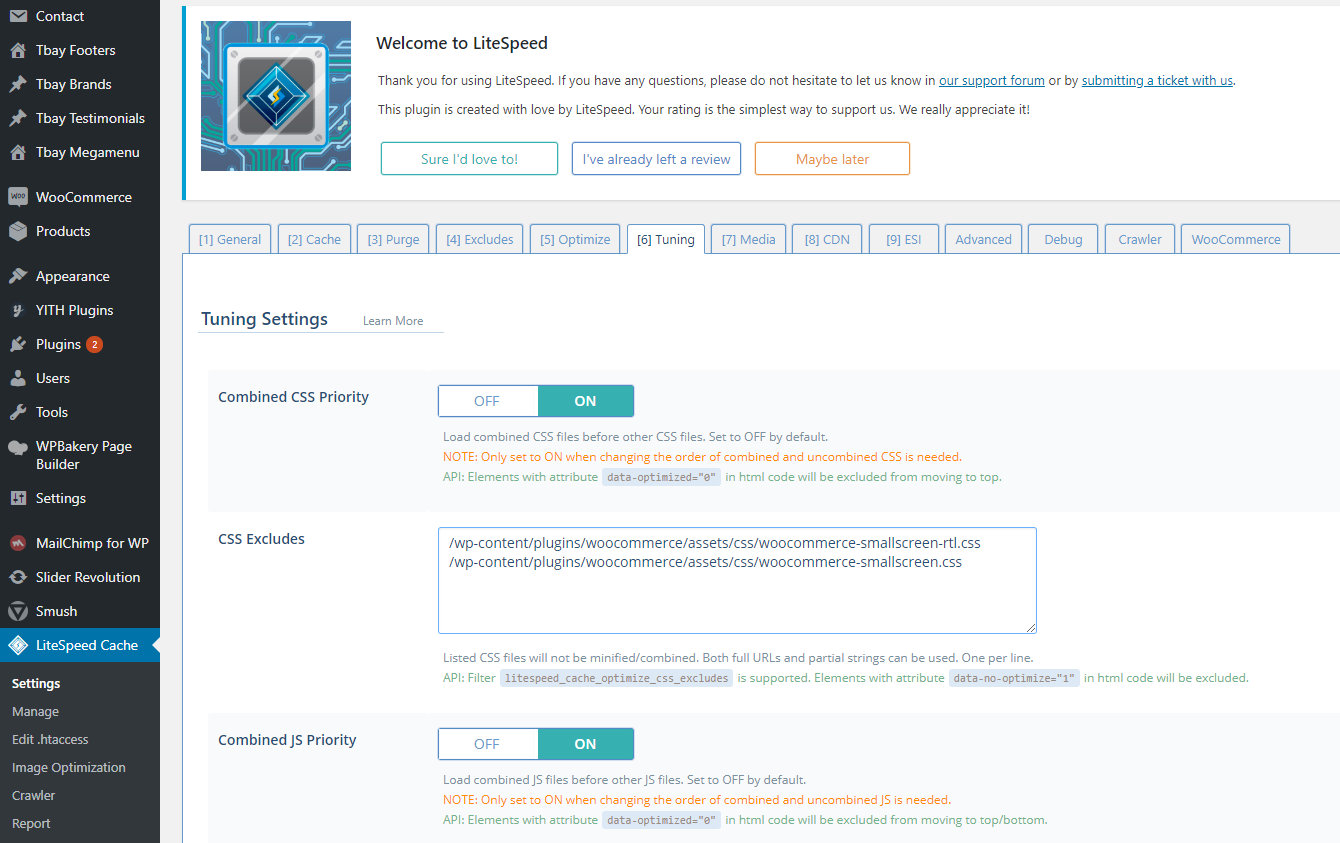Turn OFF Combined JS Priority
This screenshot has height=843, width=1340.
pos(487,744)
